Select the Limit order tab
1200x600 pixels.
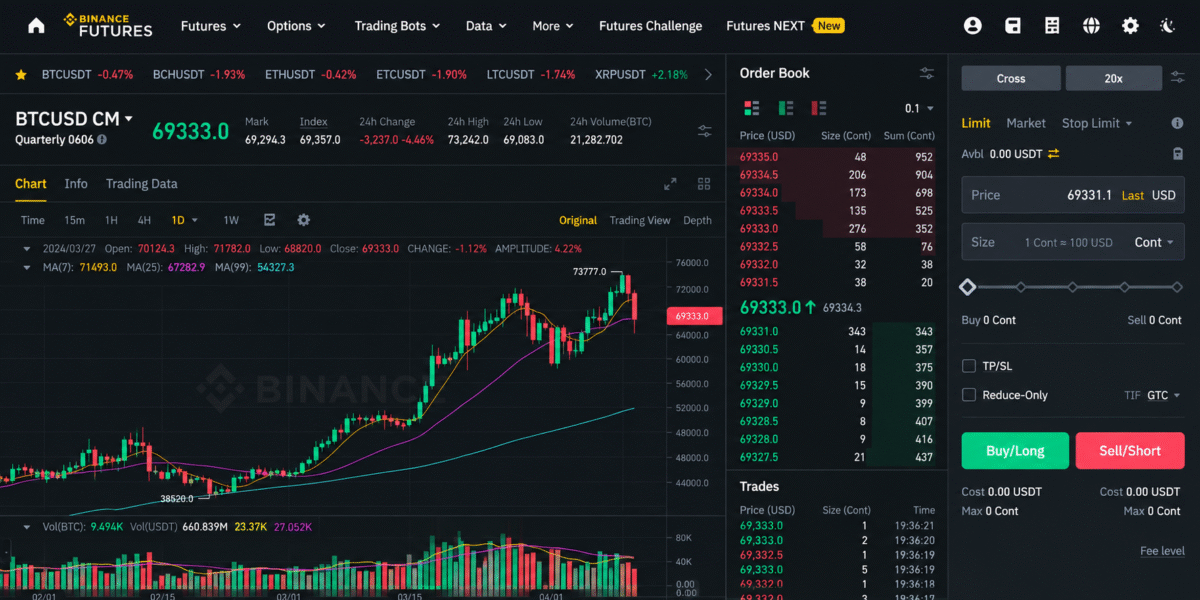[976, 123]
